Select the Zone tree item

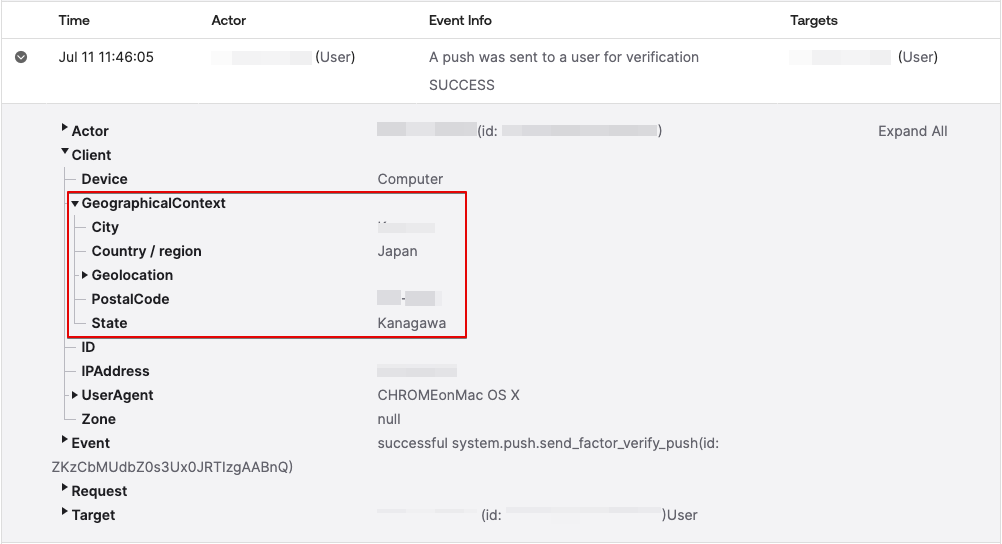click(x=98, y=419)
